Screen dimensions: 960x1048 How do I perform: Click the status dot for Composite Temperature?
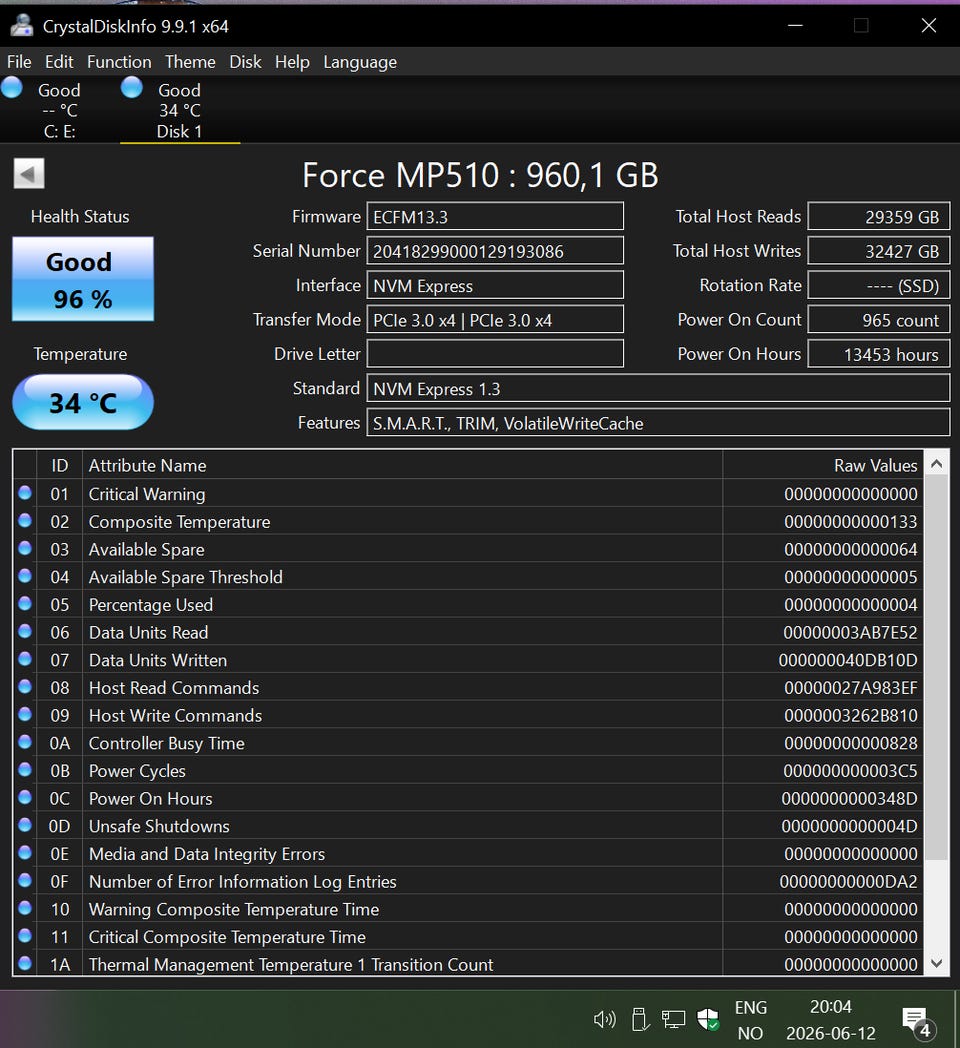(25, 521)
